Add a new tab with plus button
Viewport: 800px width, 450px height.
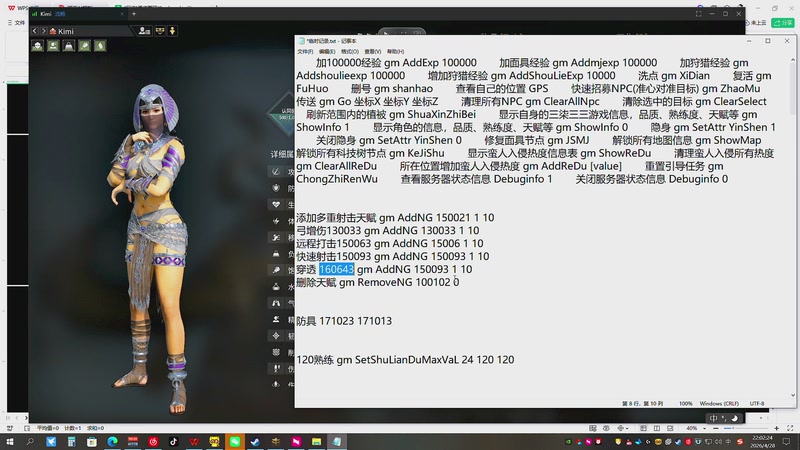tap(134, 14)
